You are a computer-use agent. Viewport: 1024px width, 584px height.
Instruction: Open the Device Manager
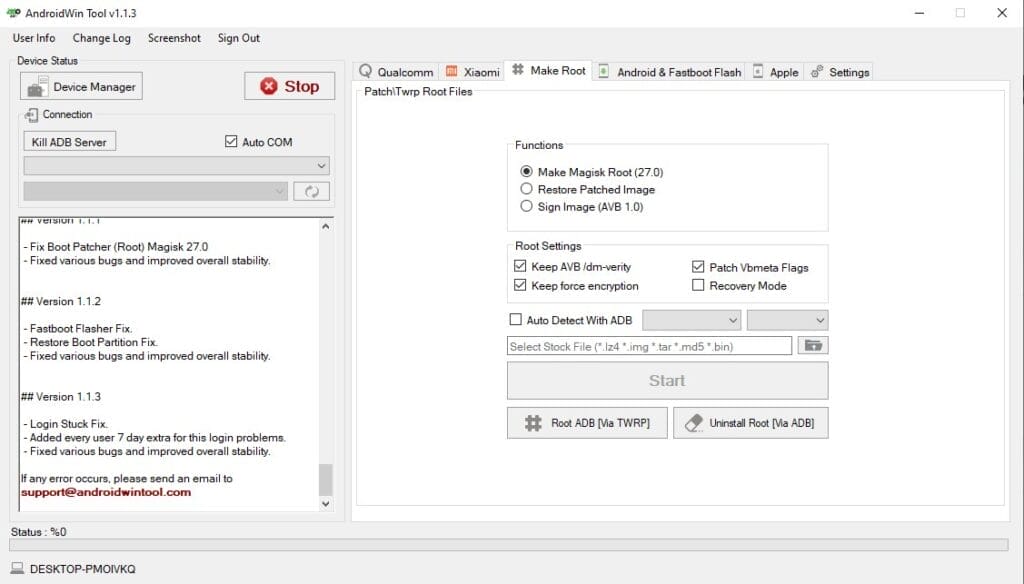[80, 85]
